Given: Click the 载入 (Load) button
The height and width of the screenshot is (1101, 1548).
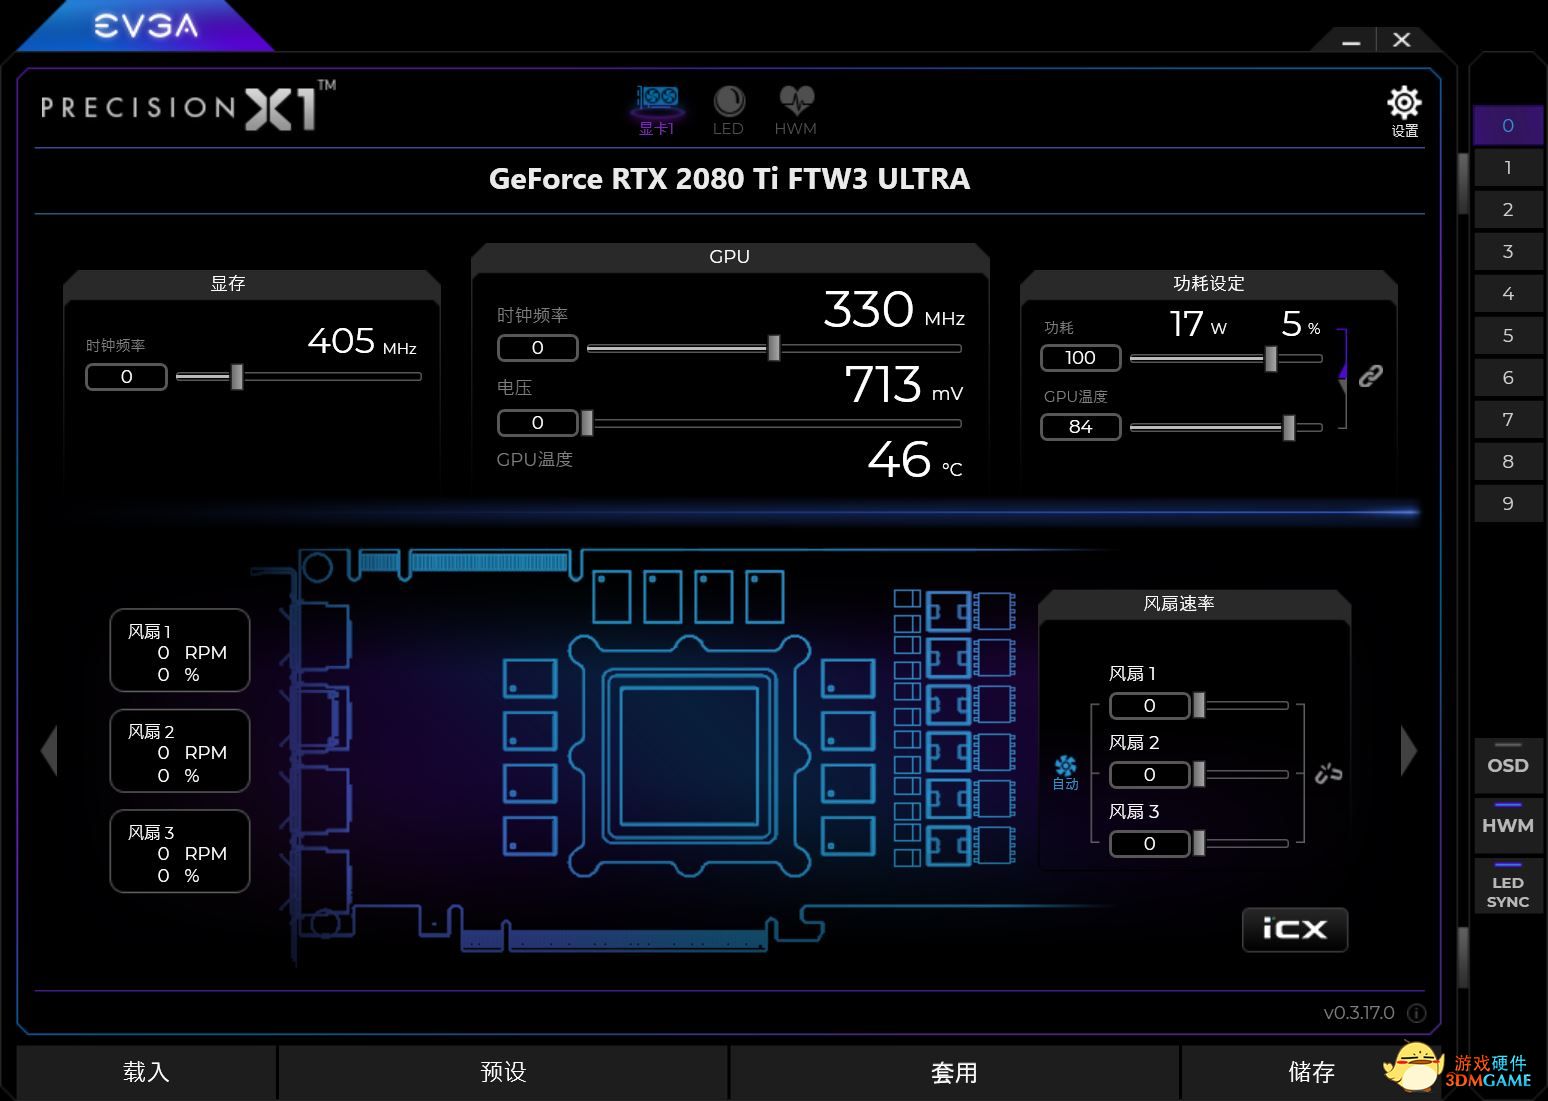Looking at the screenshot, I should (x=146, y=1073).
